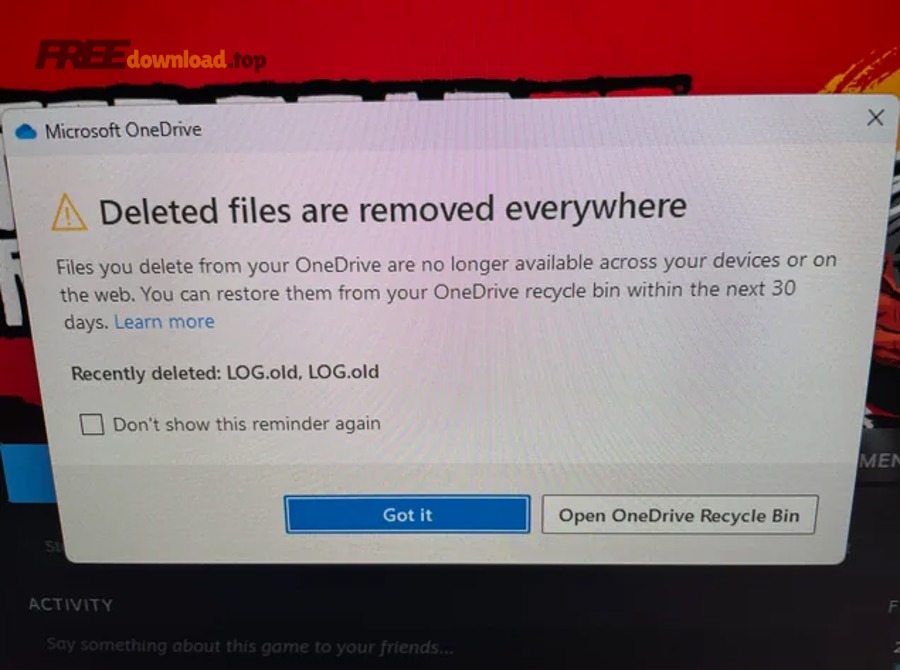Open OneDrive Recycle Bin

pyautogui.click(x=679, y=515)
